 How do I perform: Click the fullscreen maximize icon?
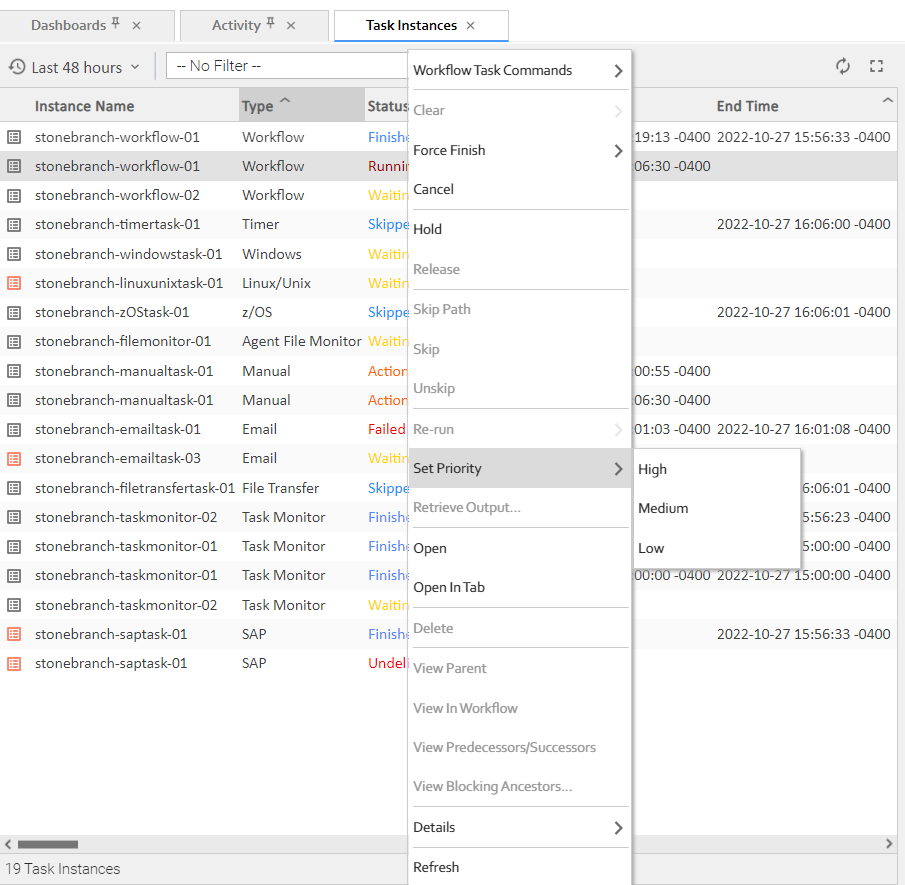tap(877, 66)
